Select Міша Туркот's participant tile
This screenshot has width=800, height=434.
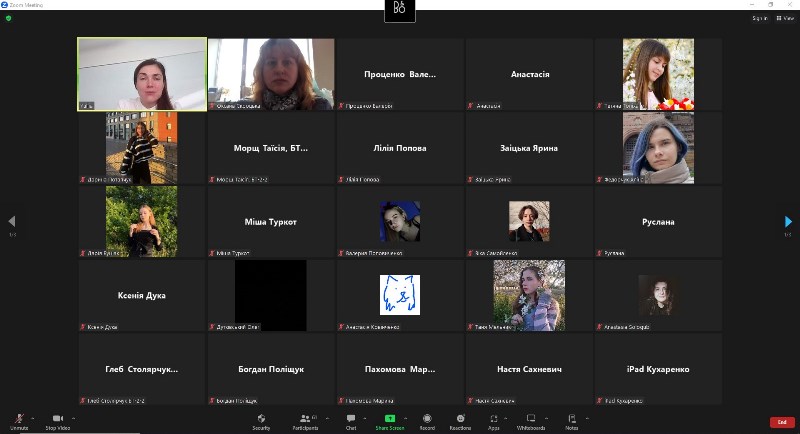(x=270, y=222)
